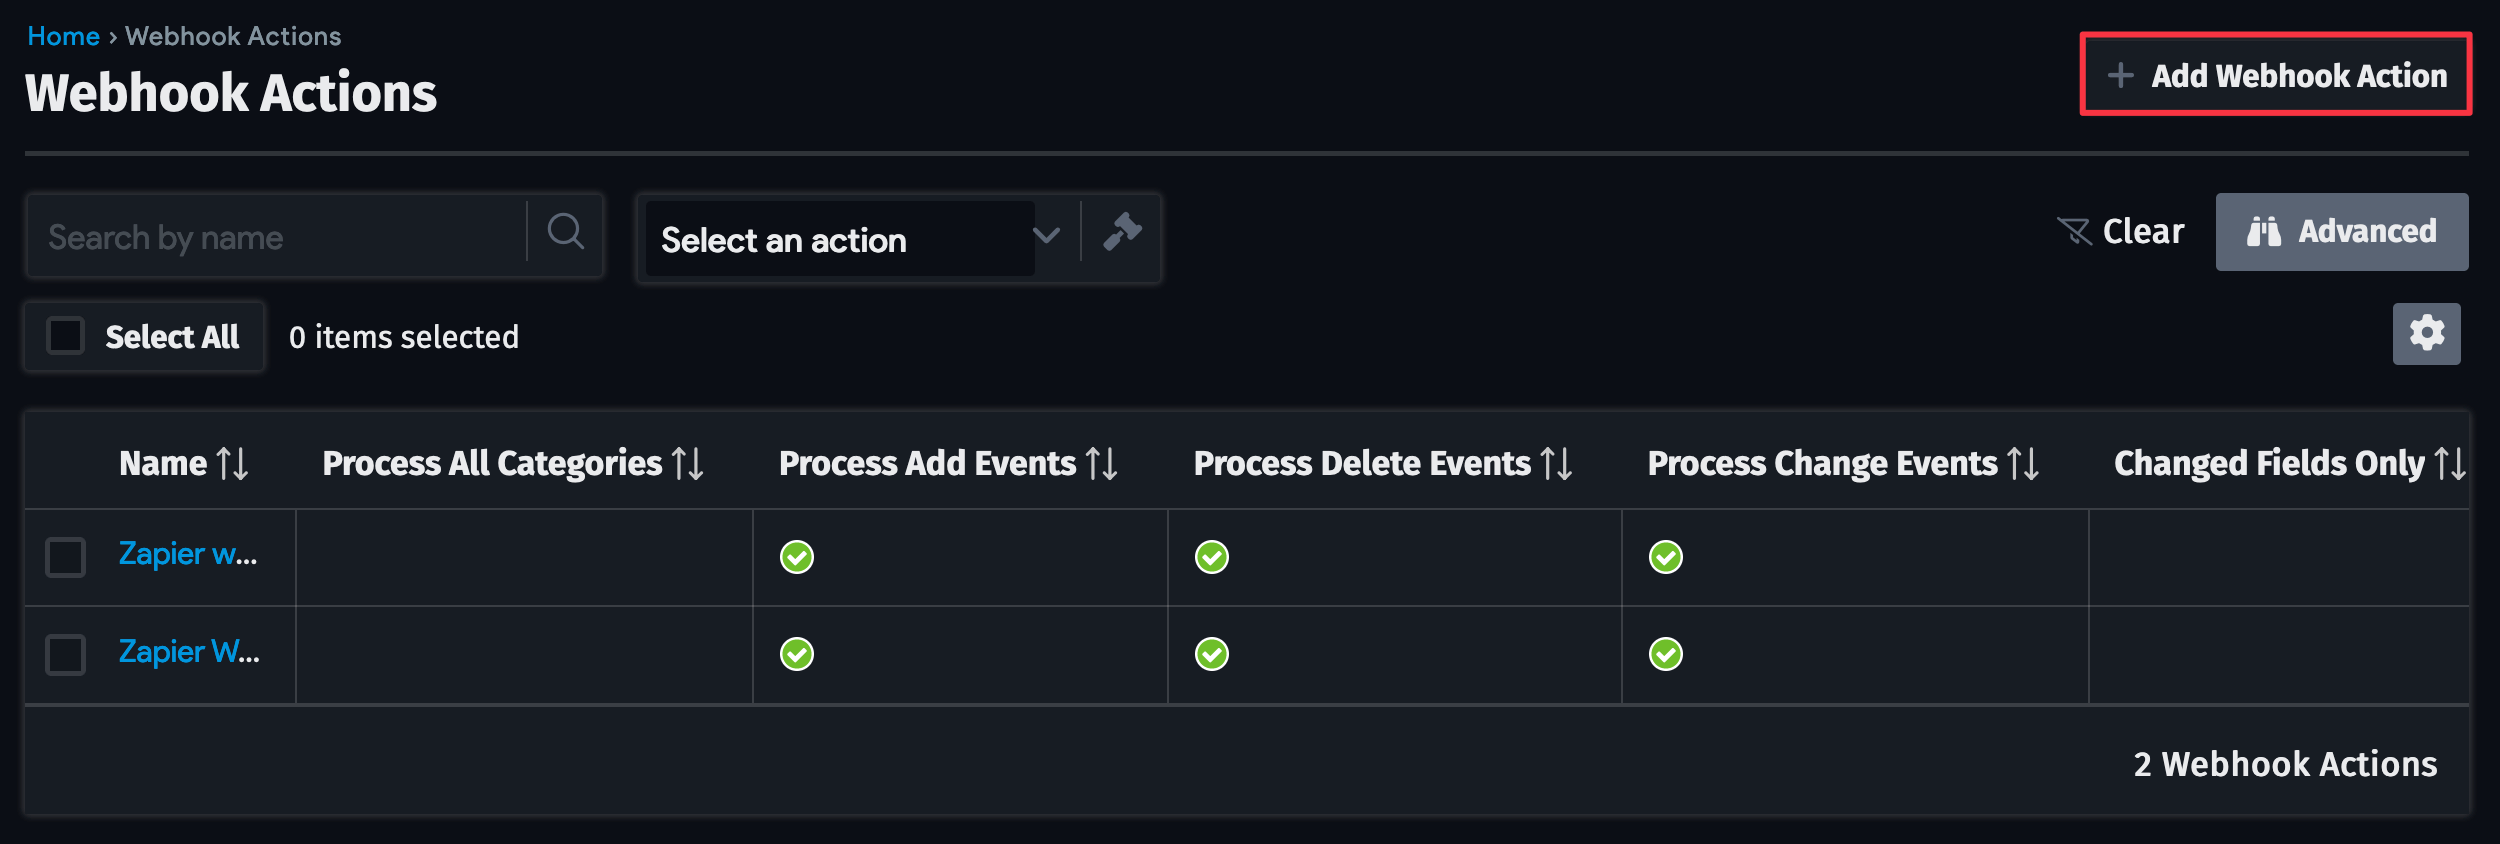Click the Clear filter funnel icon

click(x=2077, y=229)
